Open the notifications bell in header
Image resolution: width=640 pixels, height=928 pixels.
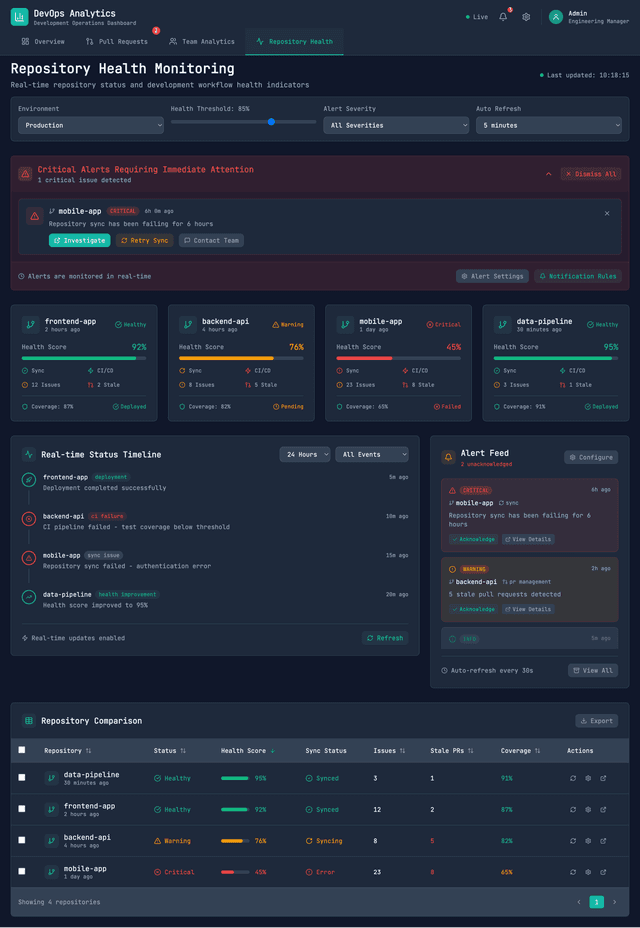[503, 17]
